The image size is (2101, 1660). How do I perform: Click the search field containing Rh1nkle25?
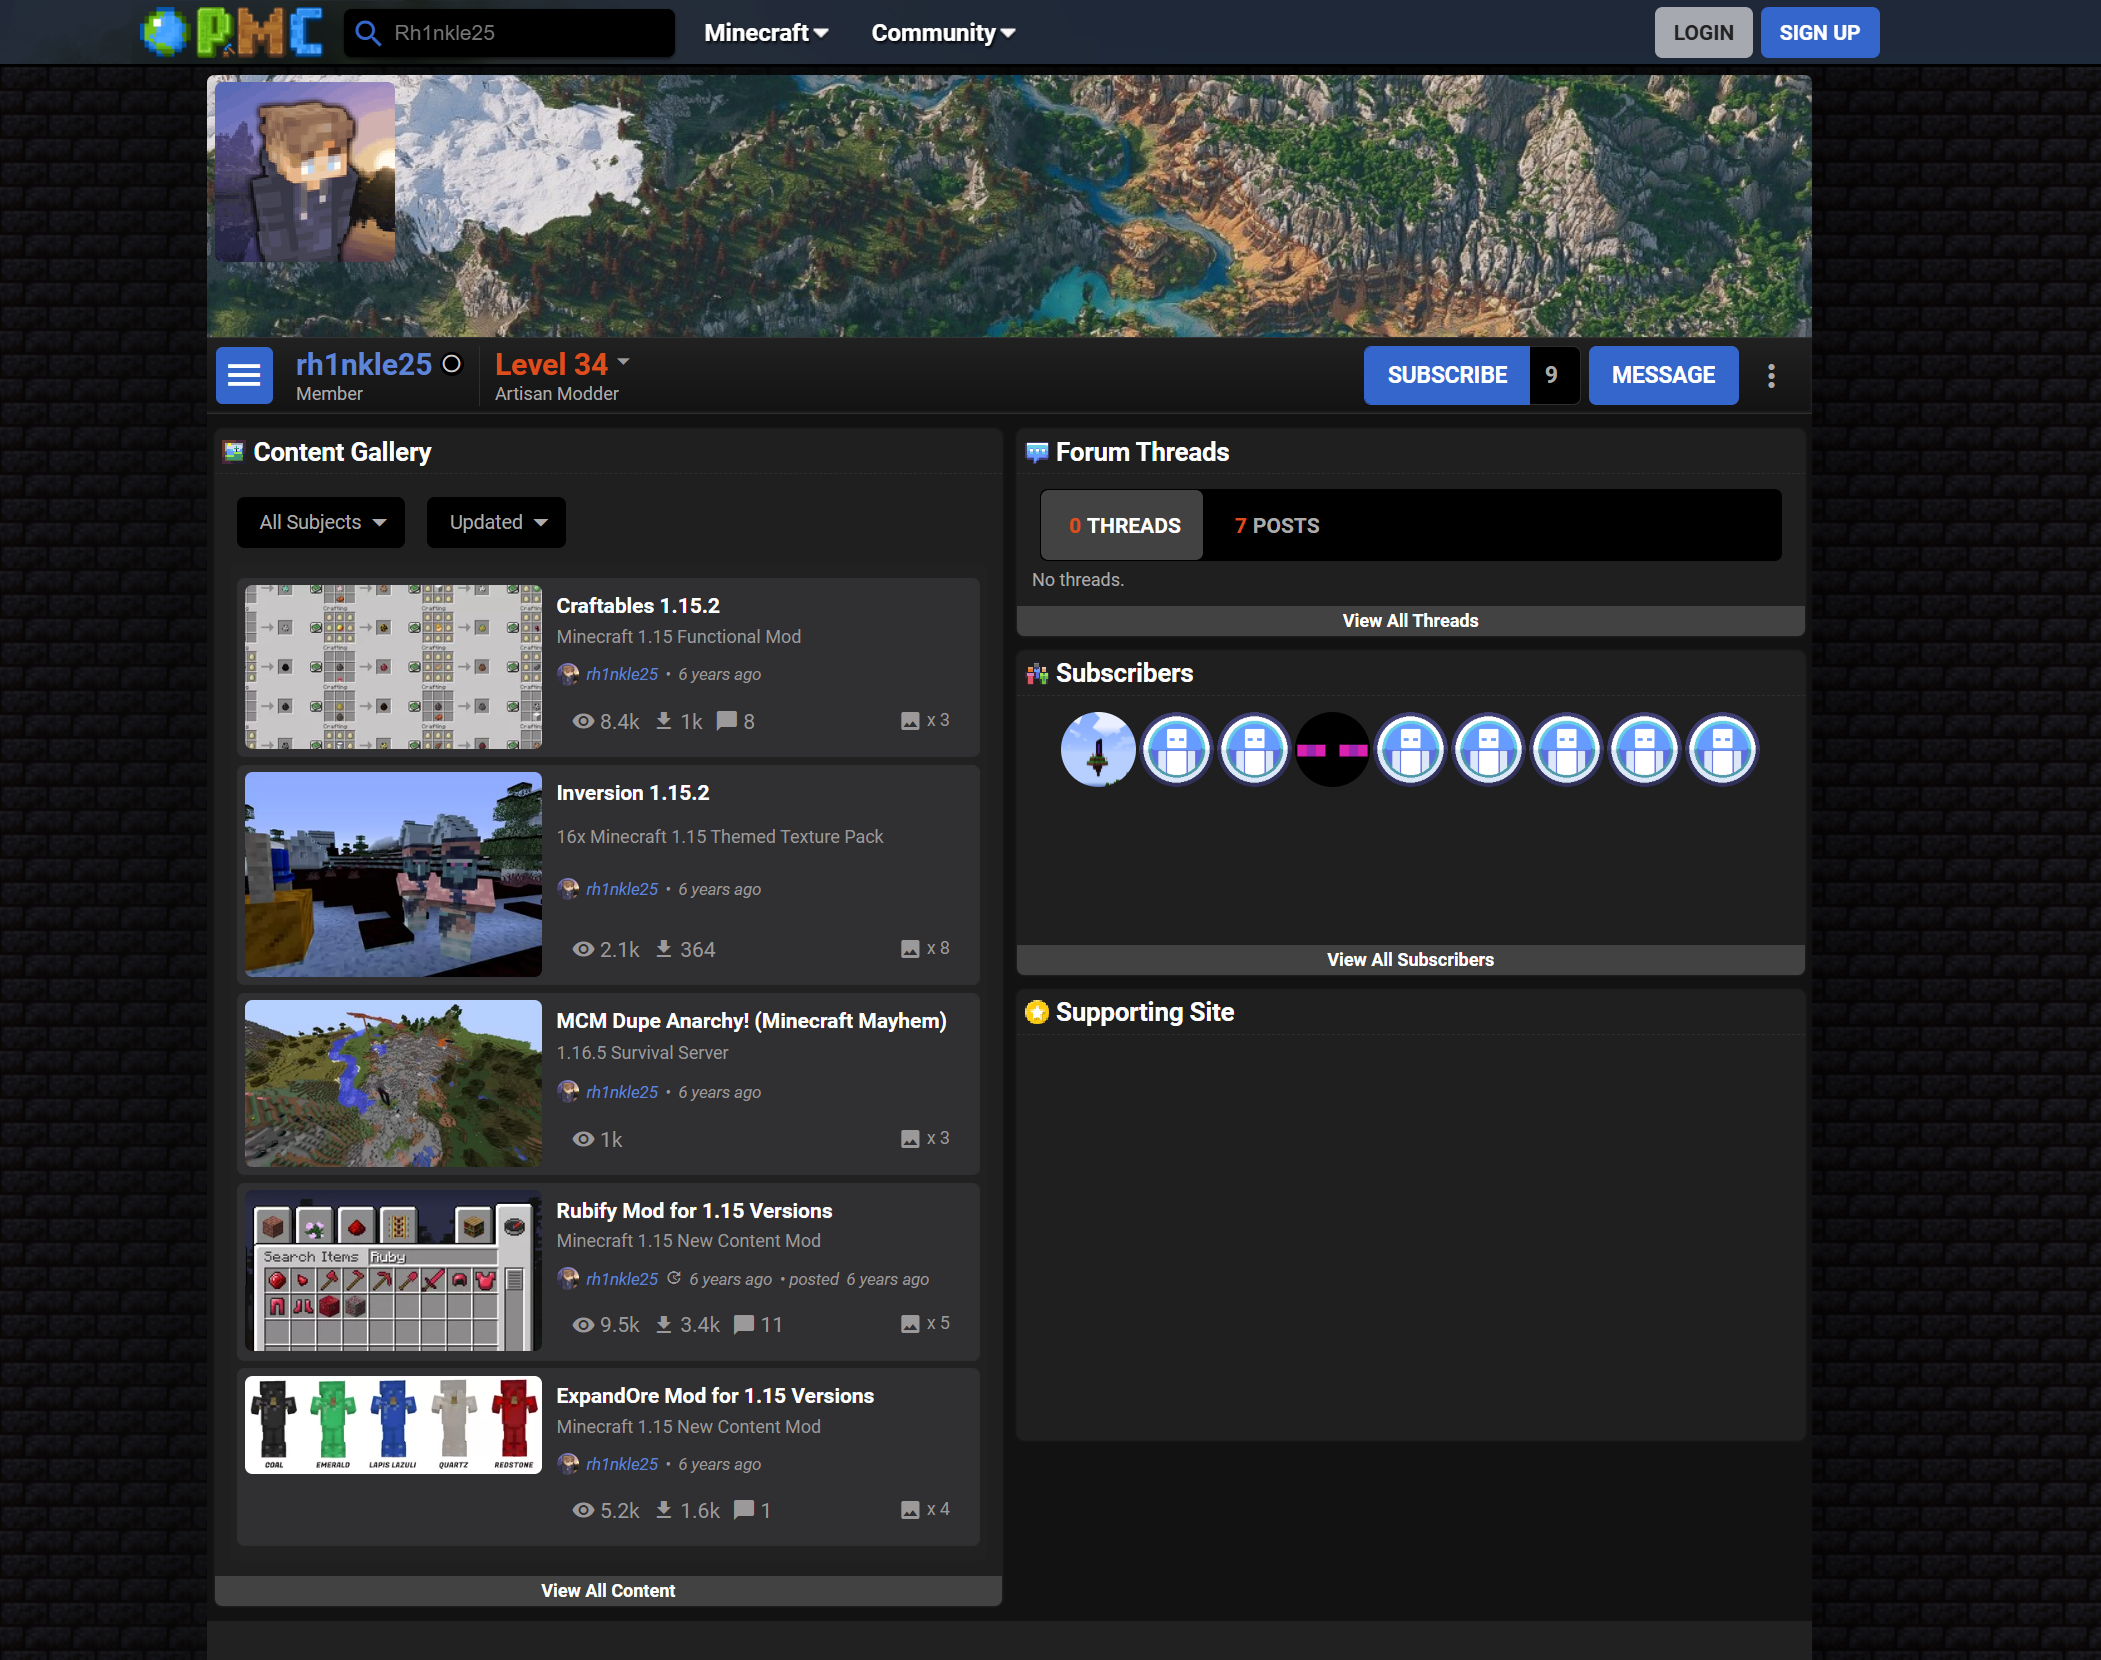pyautogui.click(x=509, y=33)
